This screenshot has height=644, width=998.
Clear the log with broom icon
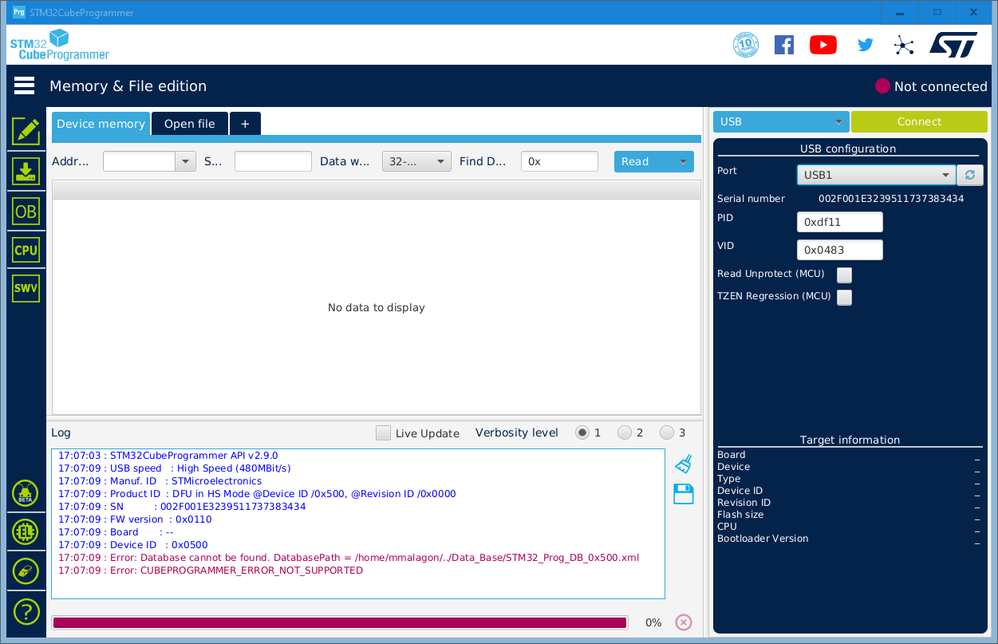point(684,464)
